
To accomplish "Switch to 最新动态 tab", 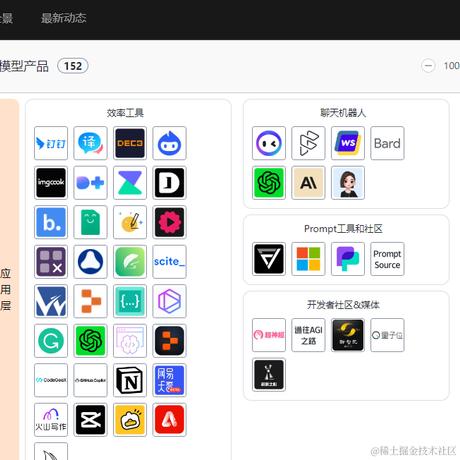I will coord(63,18).
